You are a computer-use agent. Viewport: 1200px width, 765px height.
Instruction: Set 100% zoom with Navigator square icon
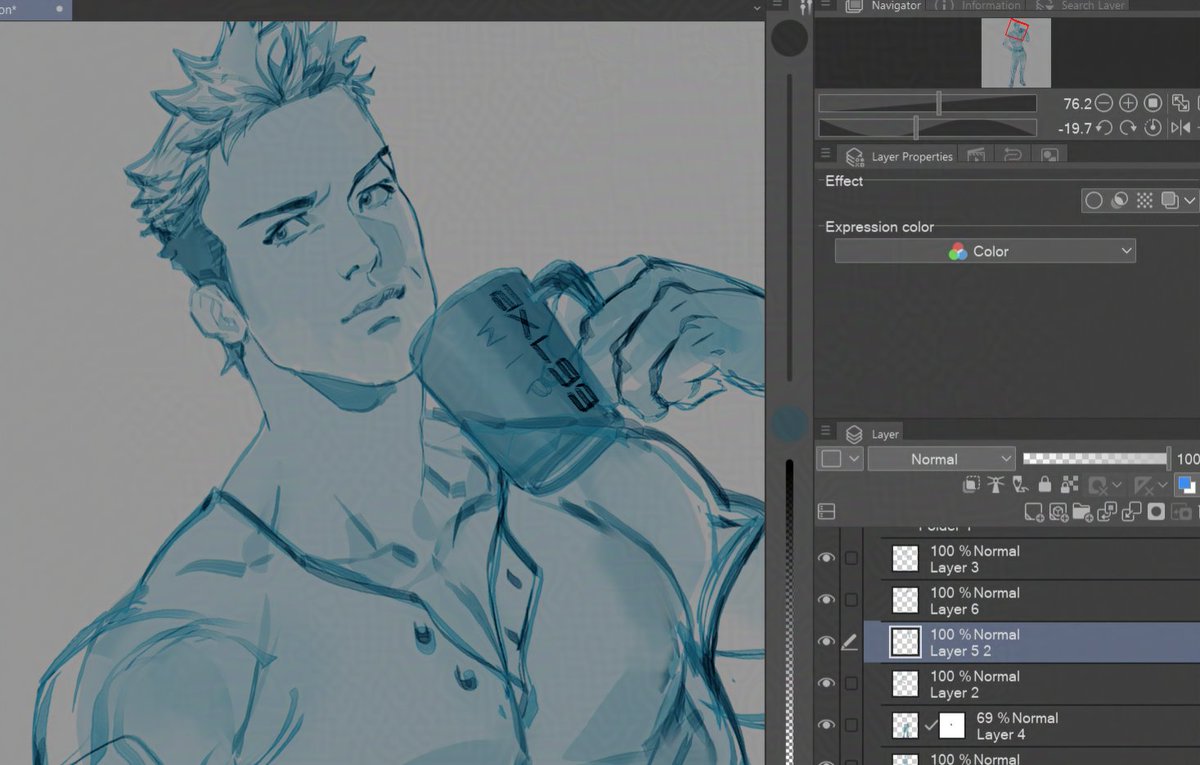click(1153, 103)
